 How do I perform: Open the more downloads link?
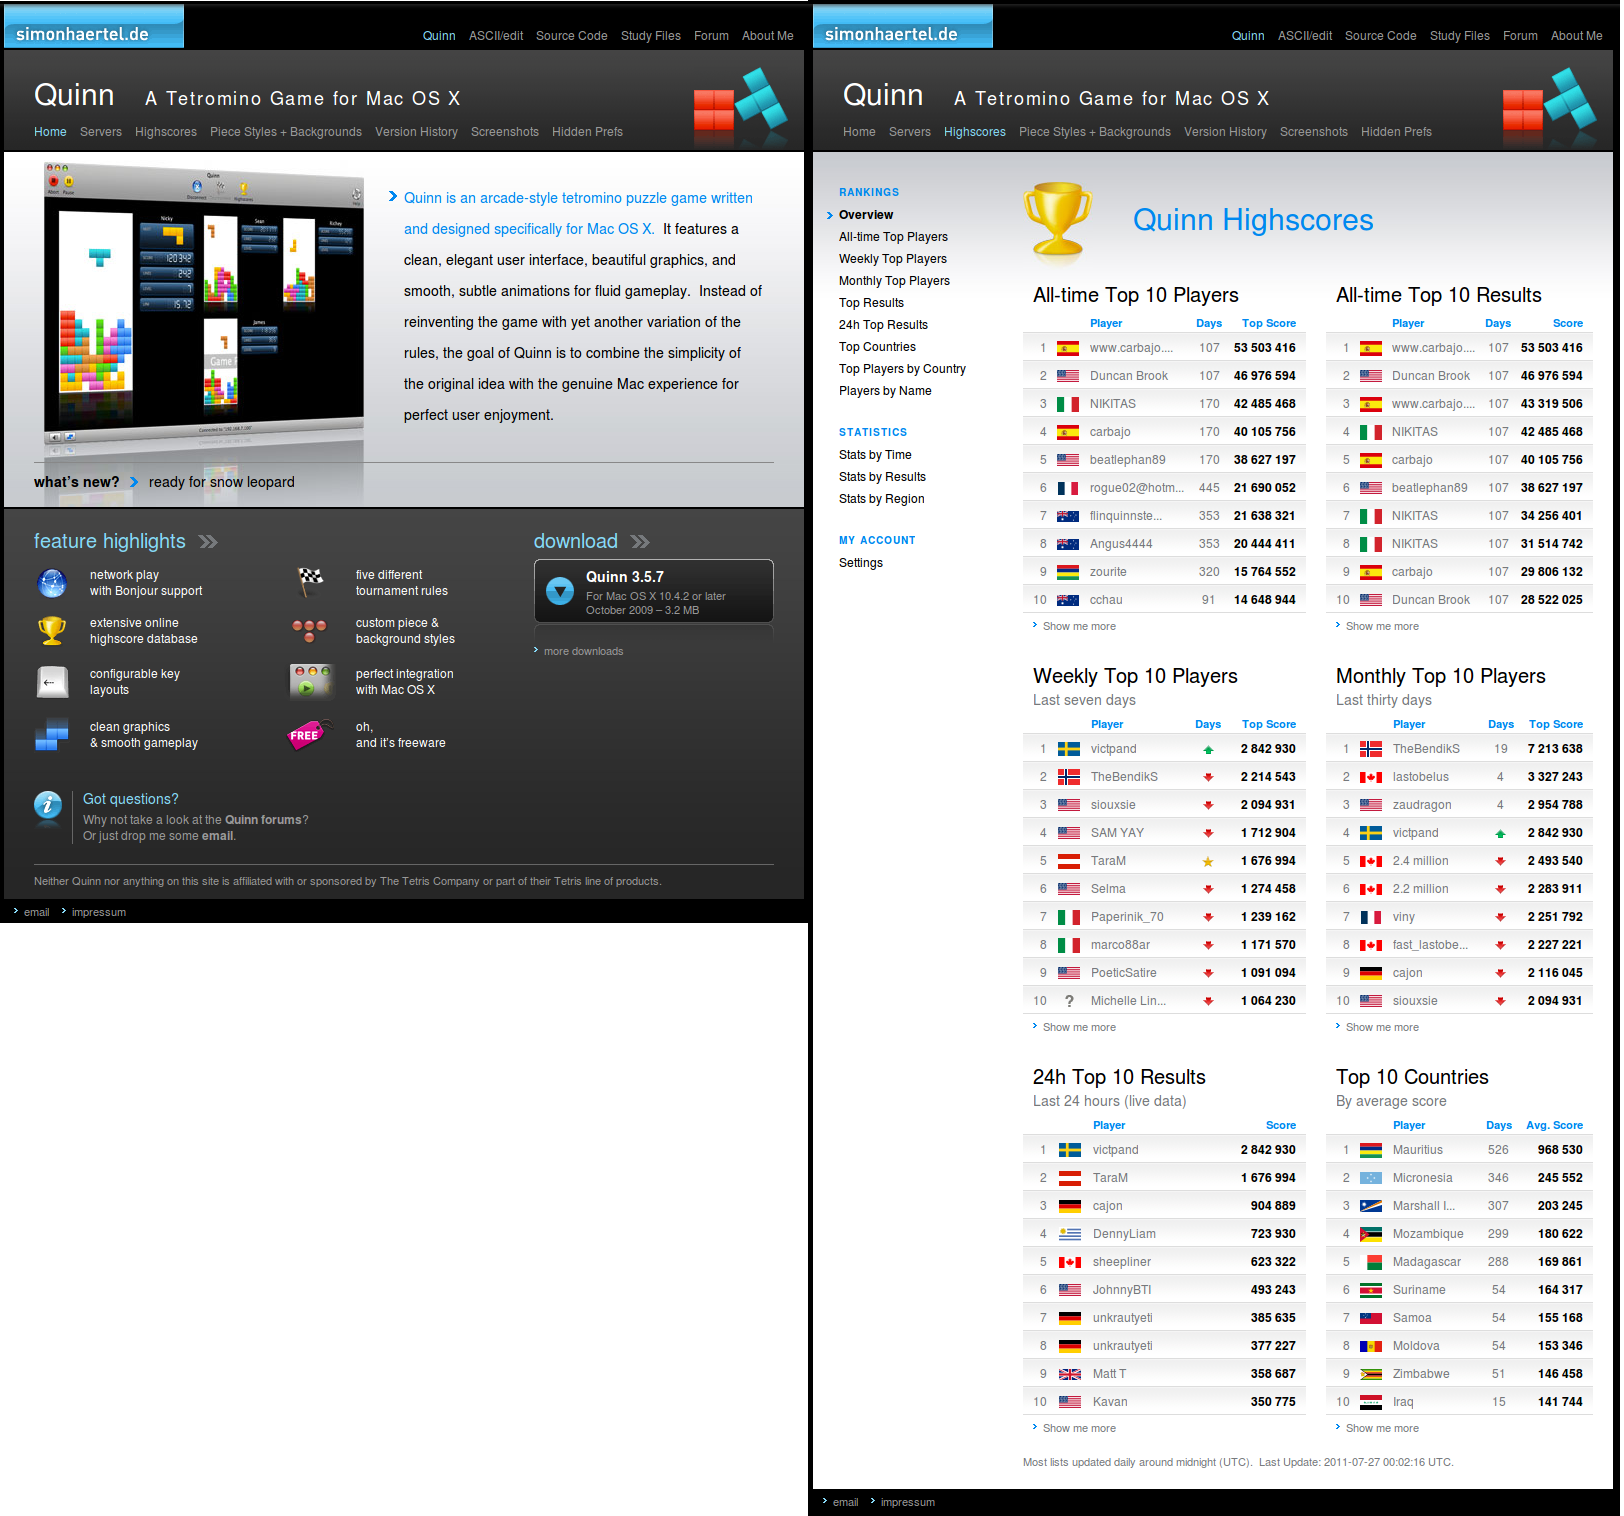click(583, 651)
